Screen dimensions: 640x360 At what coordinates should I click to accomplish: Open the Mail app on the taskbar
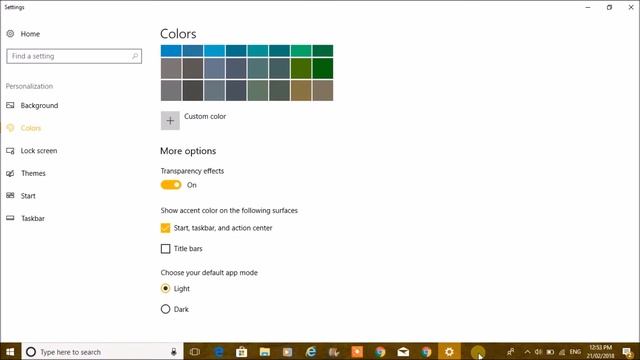click(x=403, y=352)
